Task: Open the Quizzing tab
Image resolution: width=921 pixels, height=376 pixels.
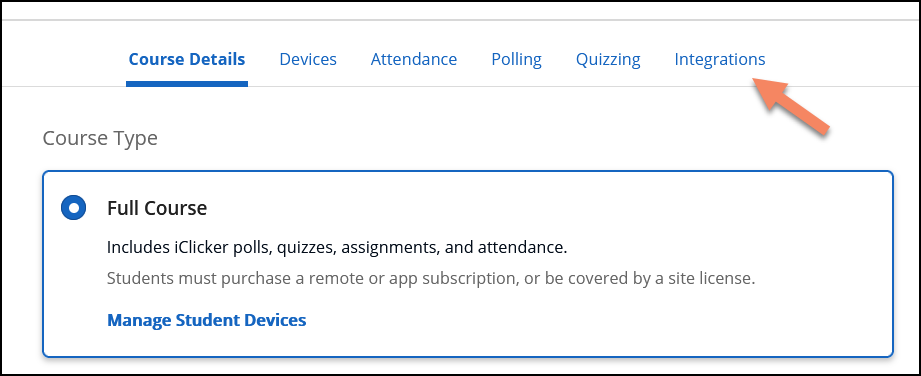Action: (x=608, y=59)
